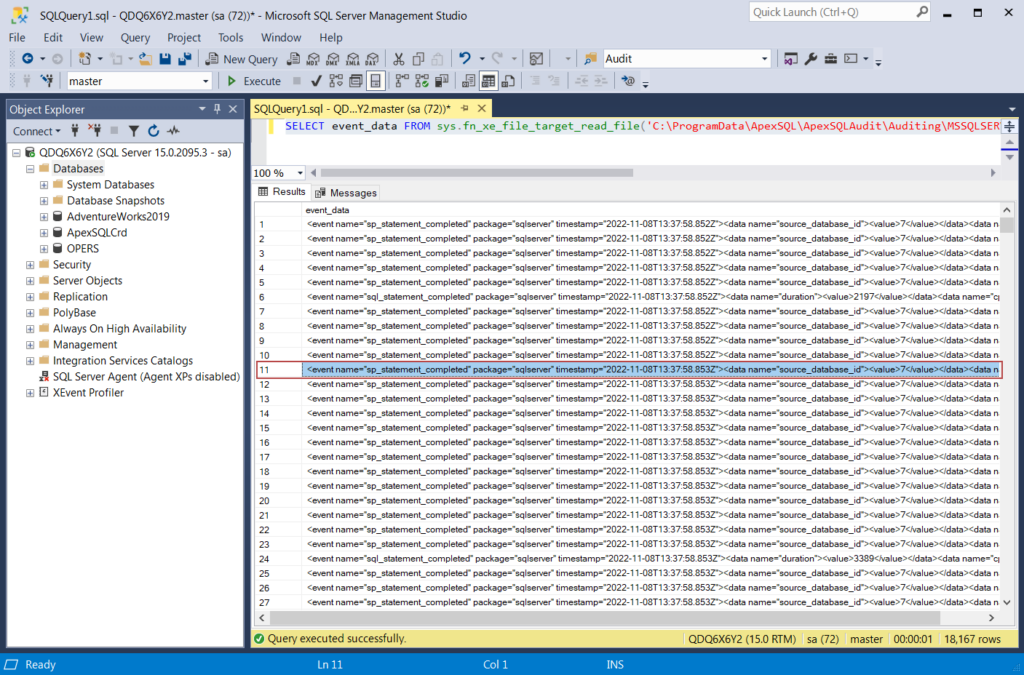Set zoom level in the 100% field
1024x675 pixels.
(x=273, y=172)
